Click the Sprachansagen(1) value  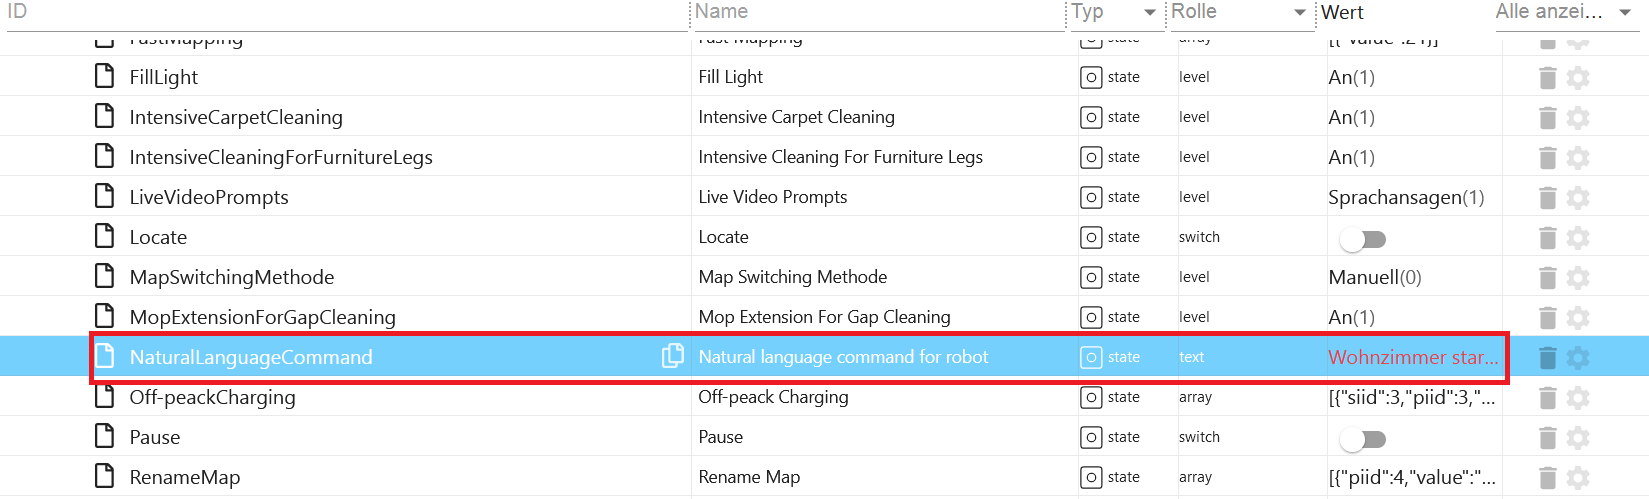[1405, 197]
